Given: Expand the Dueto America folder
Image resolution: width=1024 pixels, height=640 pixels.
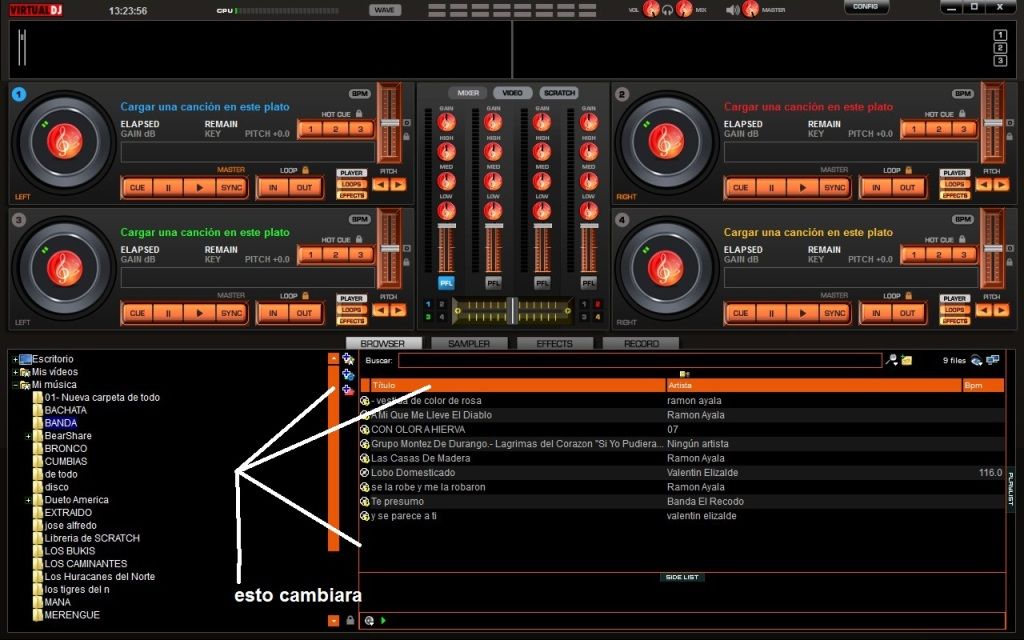Looking at the screenshot, I should click(x=28, y=500).
